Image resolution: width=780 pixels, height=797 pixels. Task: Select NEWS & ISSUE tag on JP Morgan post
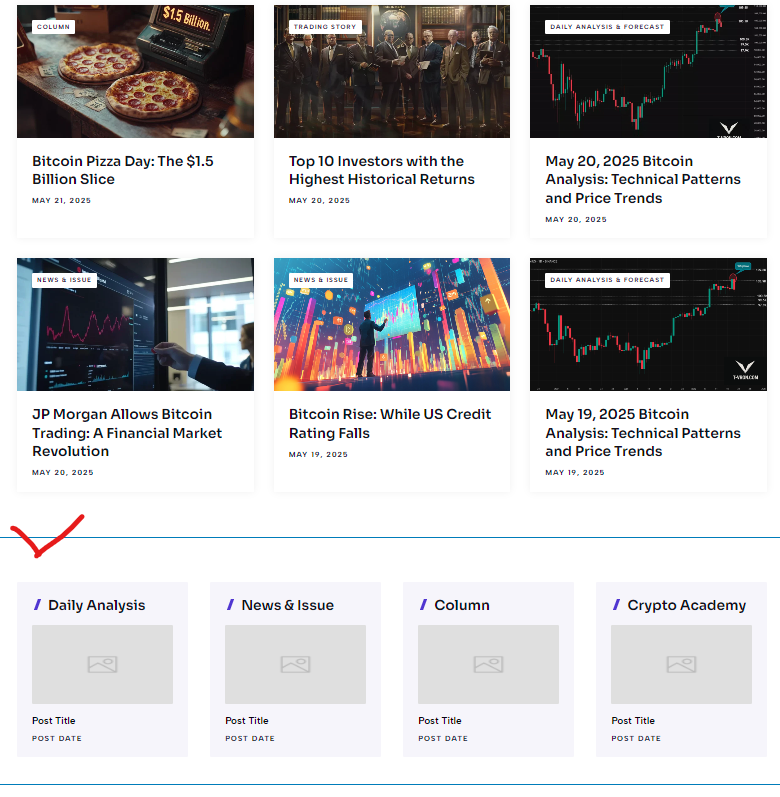pos(64,280)
